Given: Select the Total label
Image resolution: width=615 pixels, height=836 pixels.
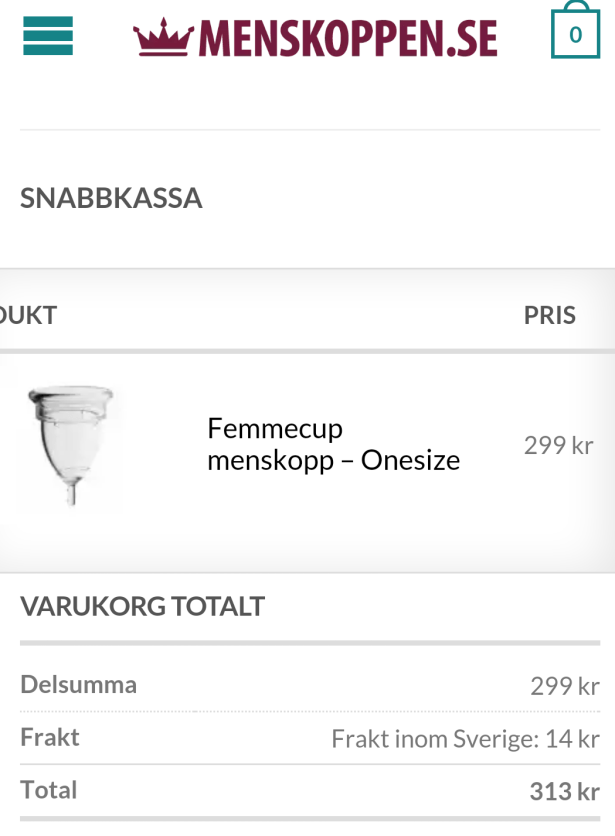Looking at the screenshot, I should pos(49,790).
